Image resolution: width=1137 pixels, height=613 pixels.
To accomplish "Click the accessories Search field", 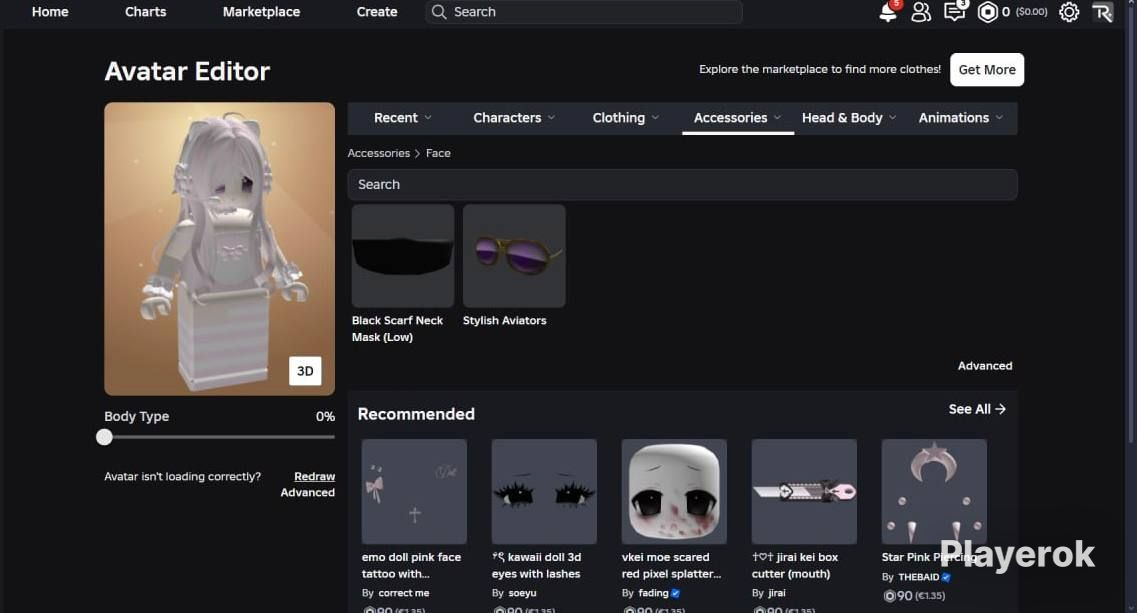I will pyautogui.click(x=682, y=184).
